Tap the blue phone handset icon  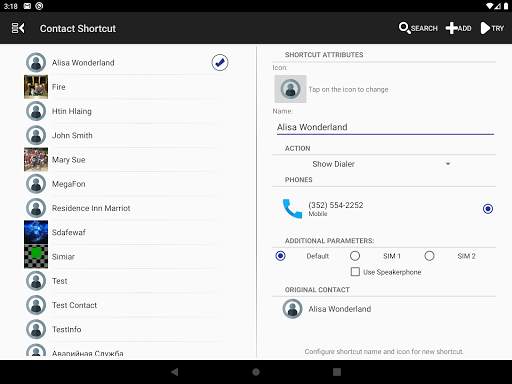tap(292, 209)
